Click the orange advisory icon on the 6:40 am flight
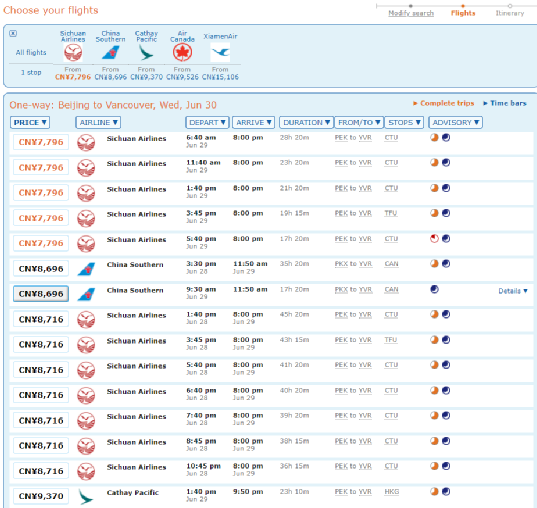The height and width of the screenshot is (508, 537). [x=434, y=138]
